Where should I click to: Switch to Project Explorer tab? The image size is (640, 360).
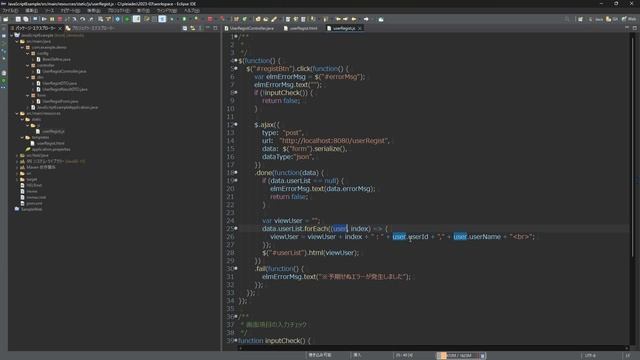point(91,29)
